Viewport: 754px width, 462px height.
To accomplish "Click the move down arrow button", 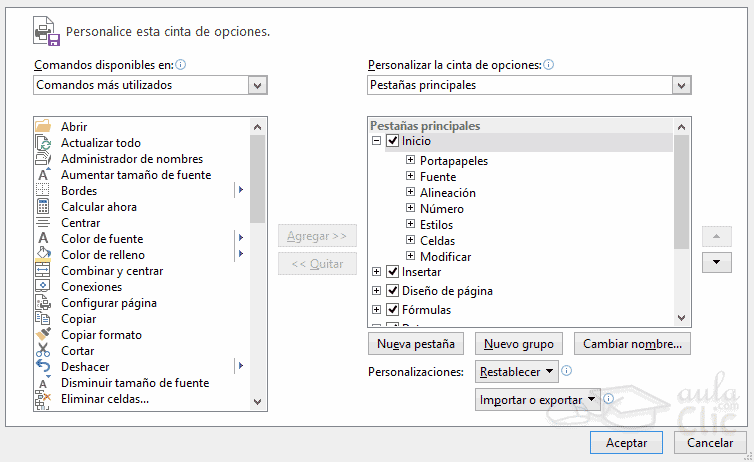I will tap(717, 263).
